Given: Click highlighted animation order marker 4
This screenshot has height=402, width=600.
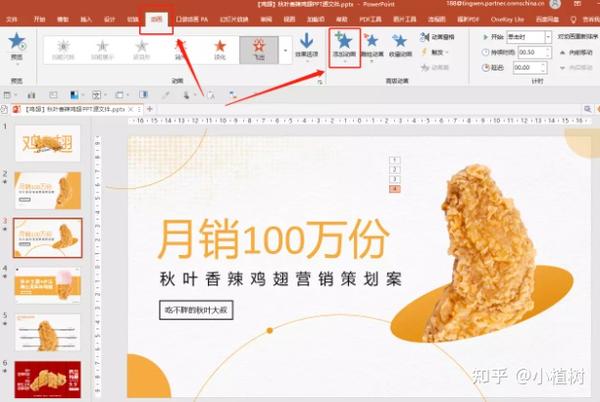Looking at the screenshot, I should coord(395,189).
